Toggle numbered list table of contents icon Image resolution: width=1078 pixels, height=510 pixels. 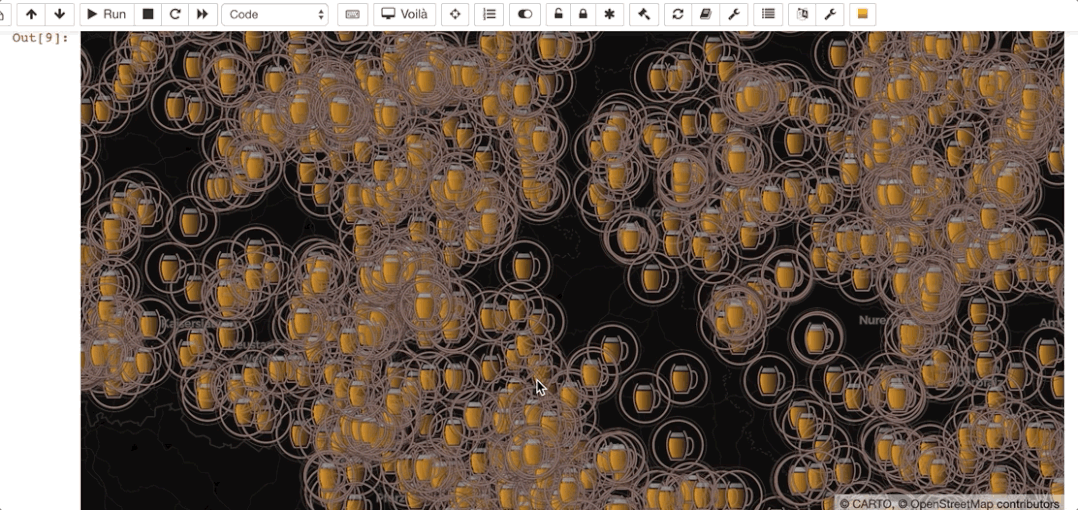490,14
